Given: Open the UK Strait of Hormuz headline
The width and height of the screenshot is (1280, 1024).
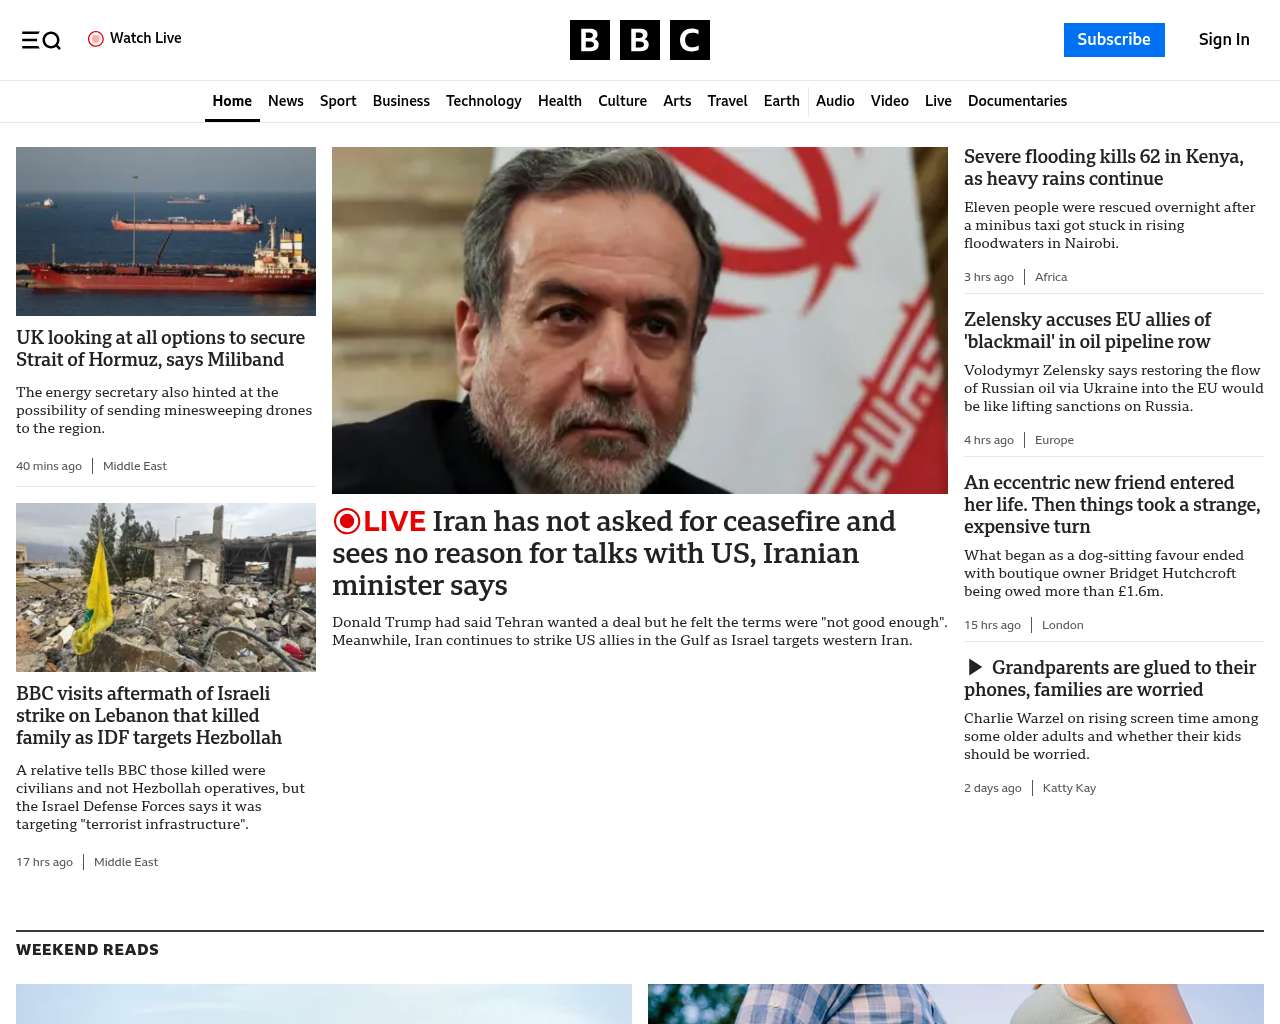Looking at the screenshot, I should (x=160, y=349).
